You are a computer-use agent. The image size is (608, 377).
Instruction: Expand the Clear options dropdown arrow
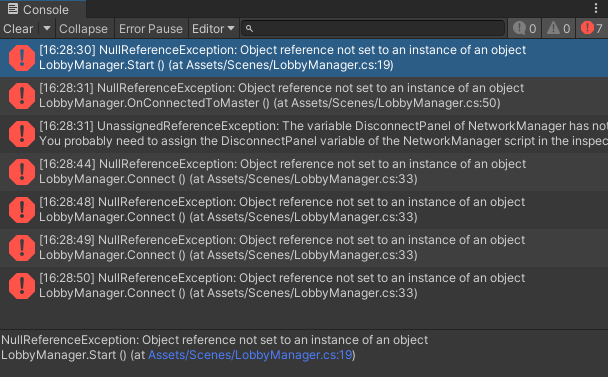(47, 28)
